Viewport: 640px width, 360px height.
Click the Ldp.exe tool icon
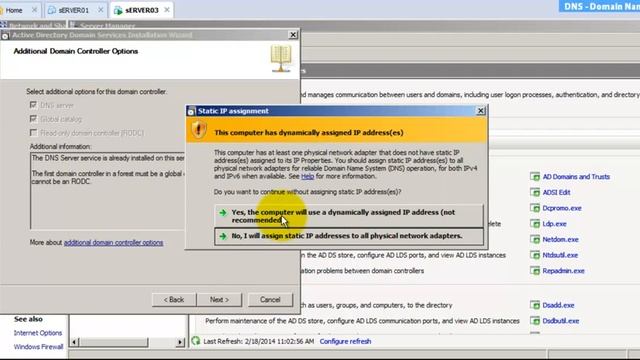pos(535,223)
